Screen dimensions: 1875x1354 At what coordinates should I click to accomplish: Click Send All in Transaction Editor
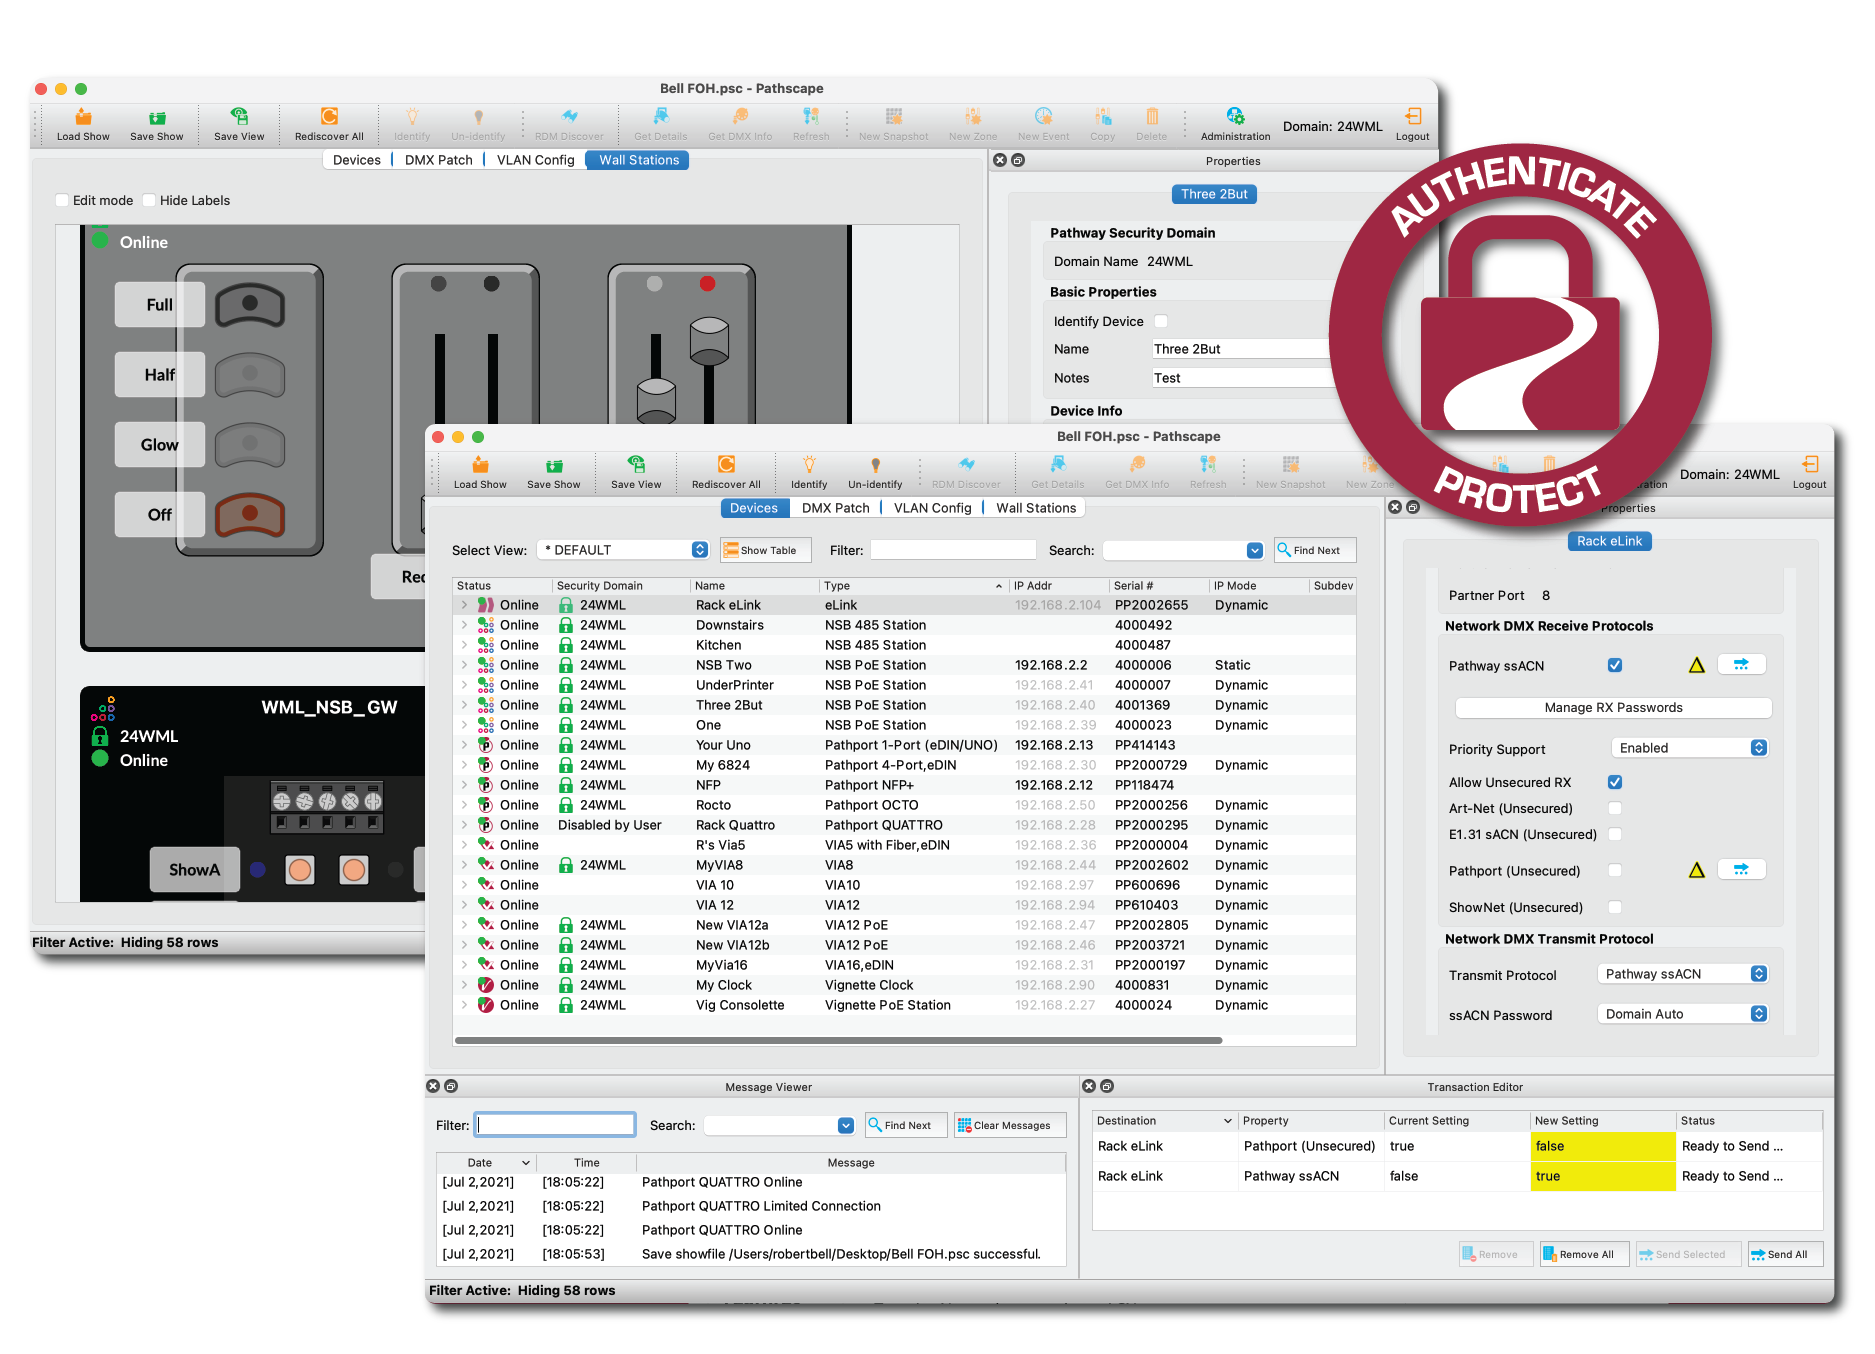point(1785,1254)
